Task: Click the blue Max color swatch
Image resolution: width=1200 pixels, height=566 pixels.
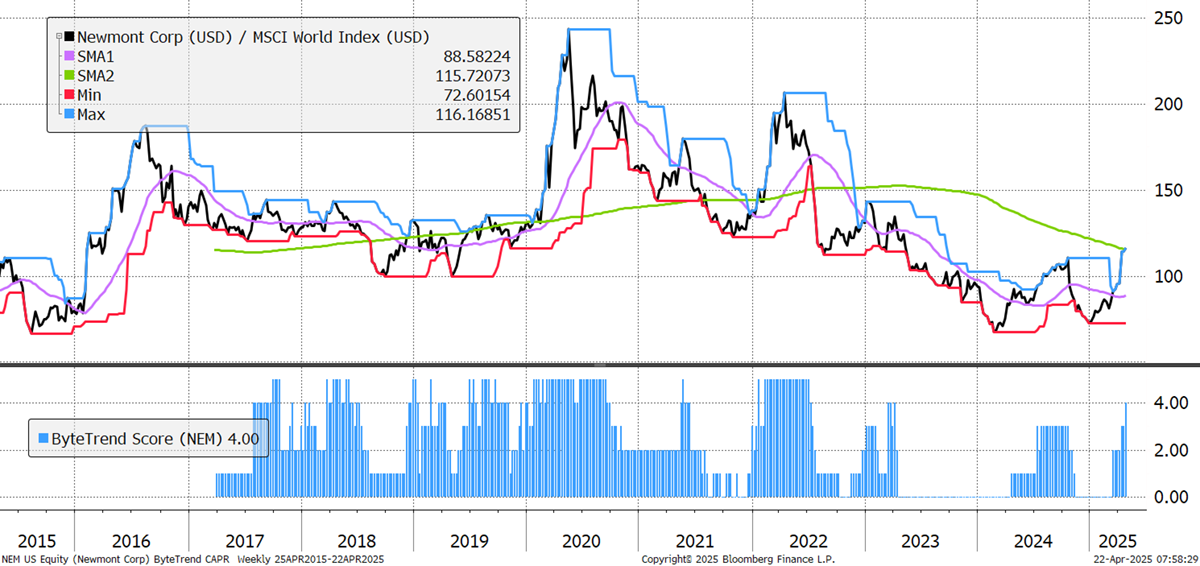Action: click(68, 114)
